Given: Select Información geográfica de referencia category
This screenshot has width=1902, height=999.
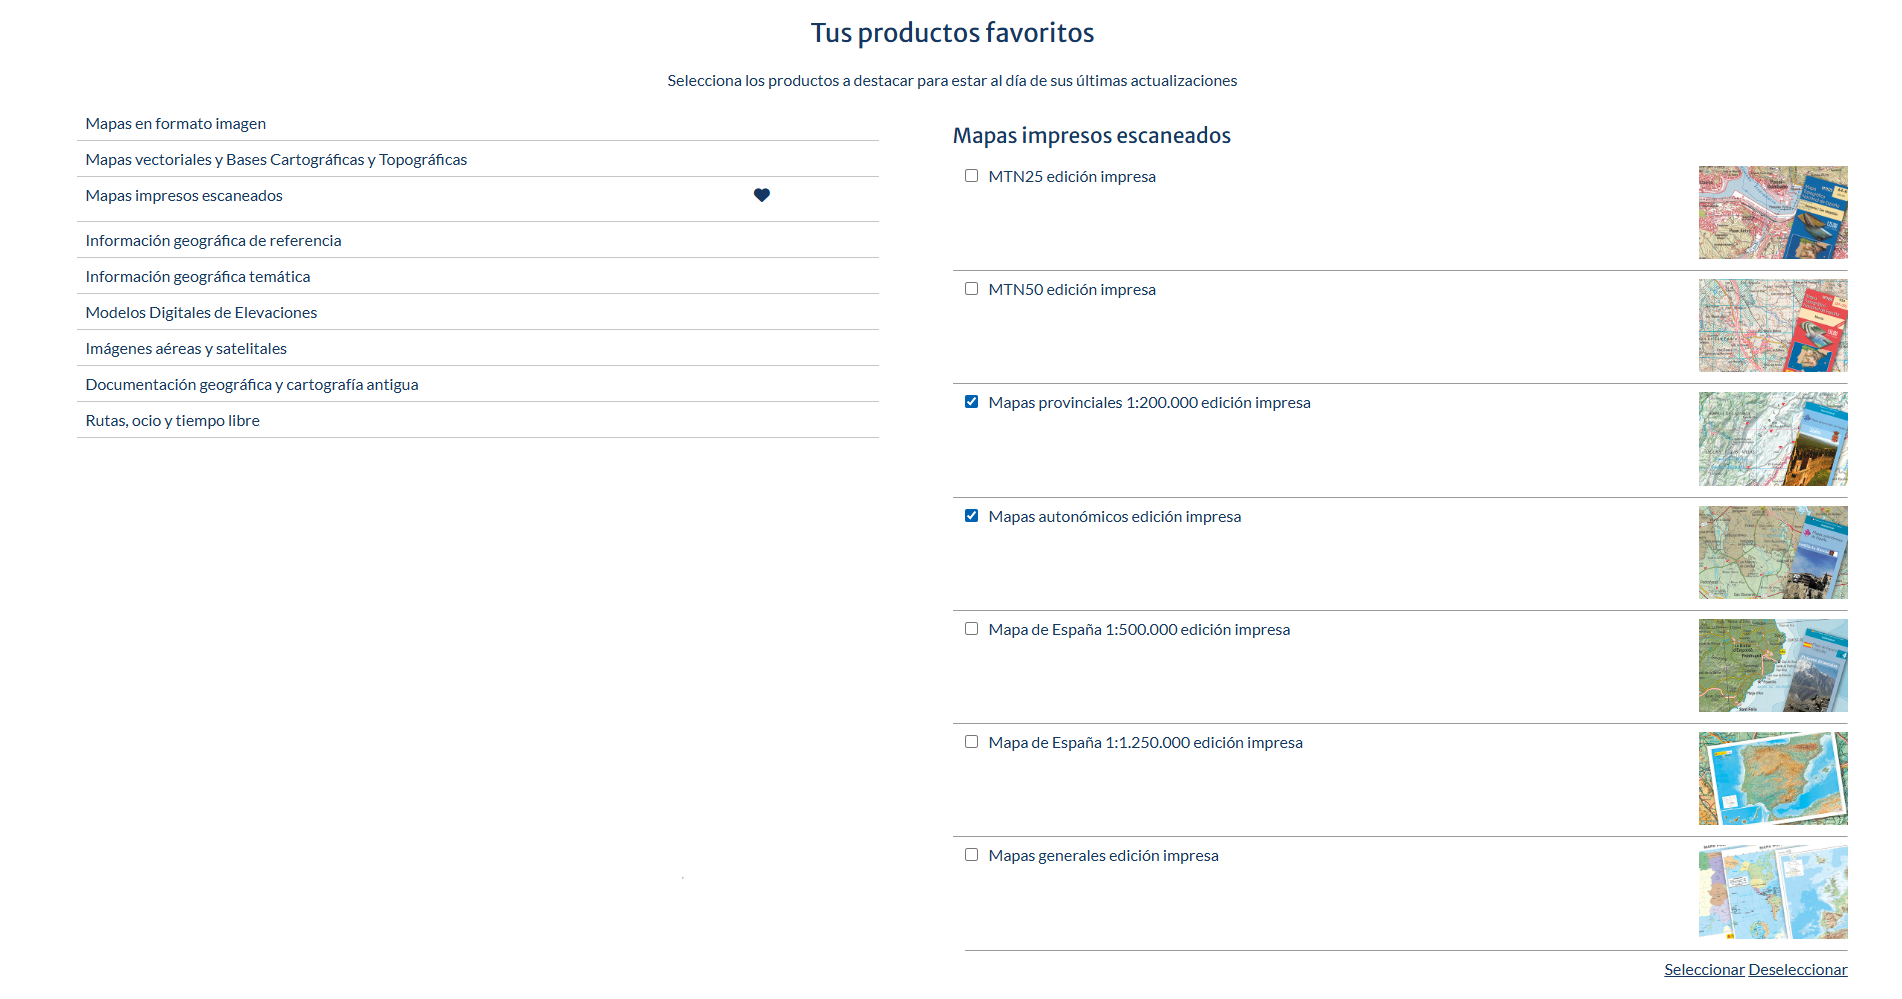Looking at the screenshot, I should [x=213, y=241].
